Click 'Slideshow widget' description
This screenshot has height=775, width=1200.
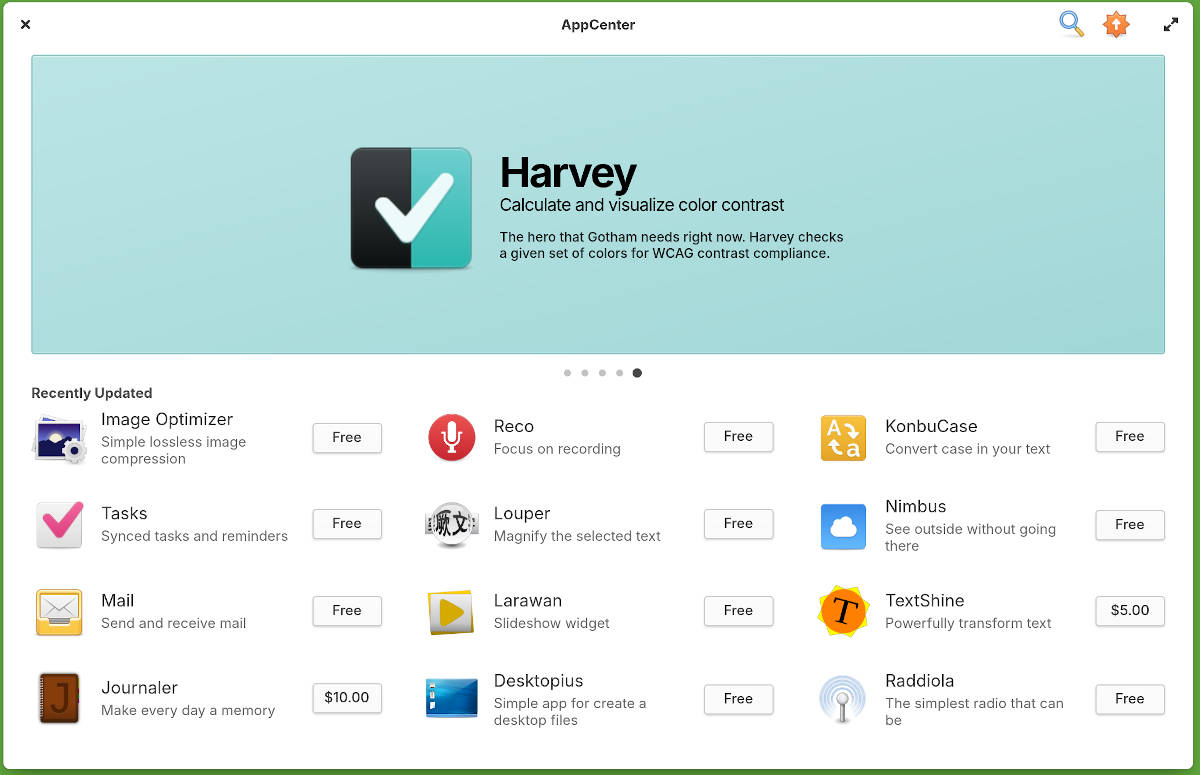[x=552, y=623]
